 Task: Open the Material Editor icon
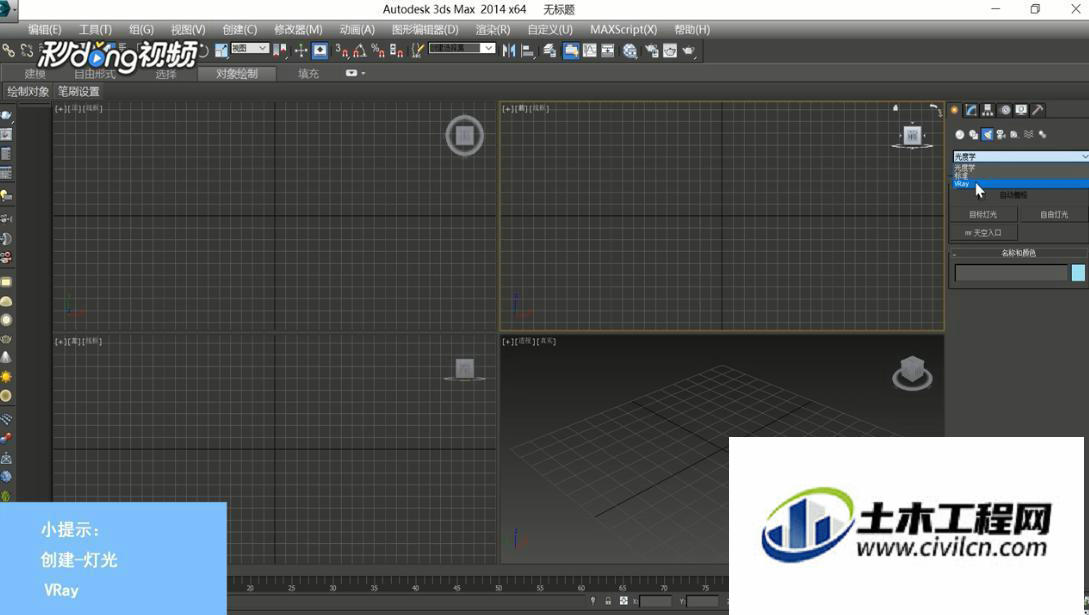(630, 51)
